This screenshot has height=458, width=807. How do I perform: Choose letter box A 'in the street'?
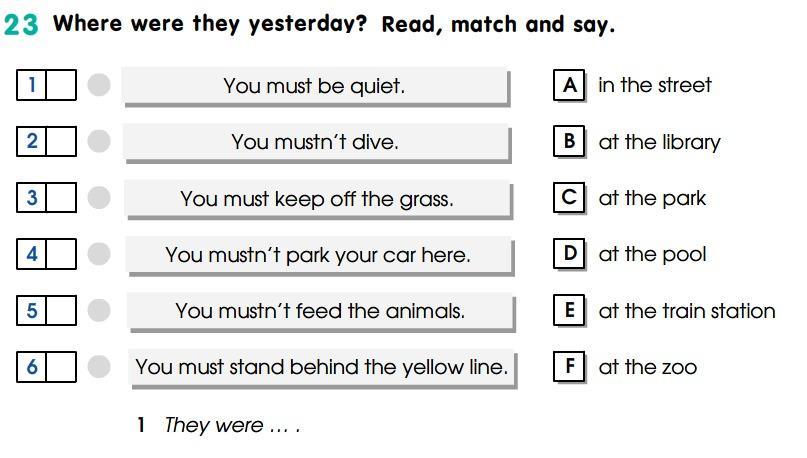coord(569,85)
